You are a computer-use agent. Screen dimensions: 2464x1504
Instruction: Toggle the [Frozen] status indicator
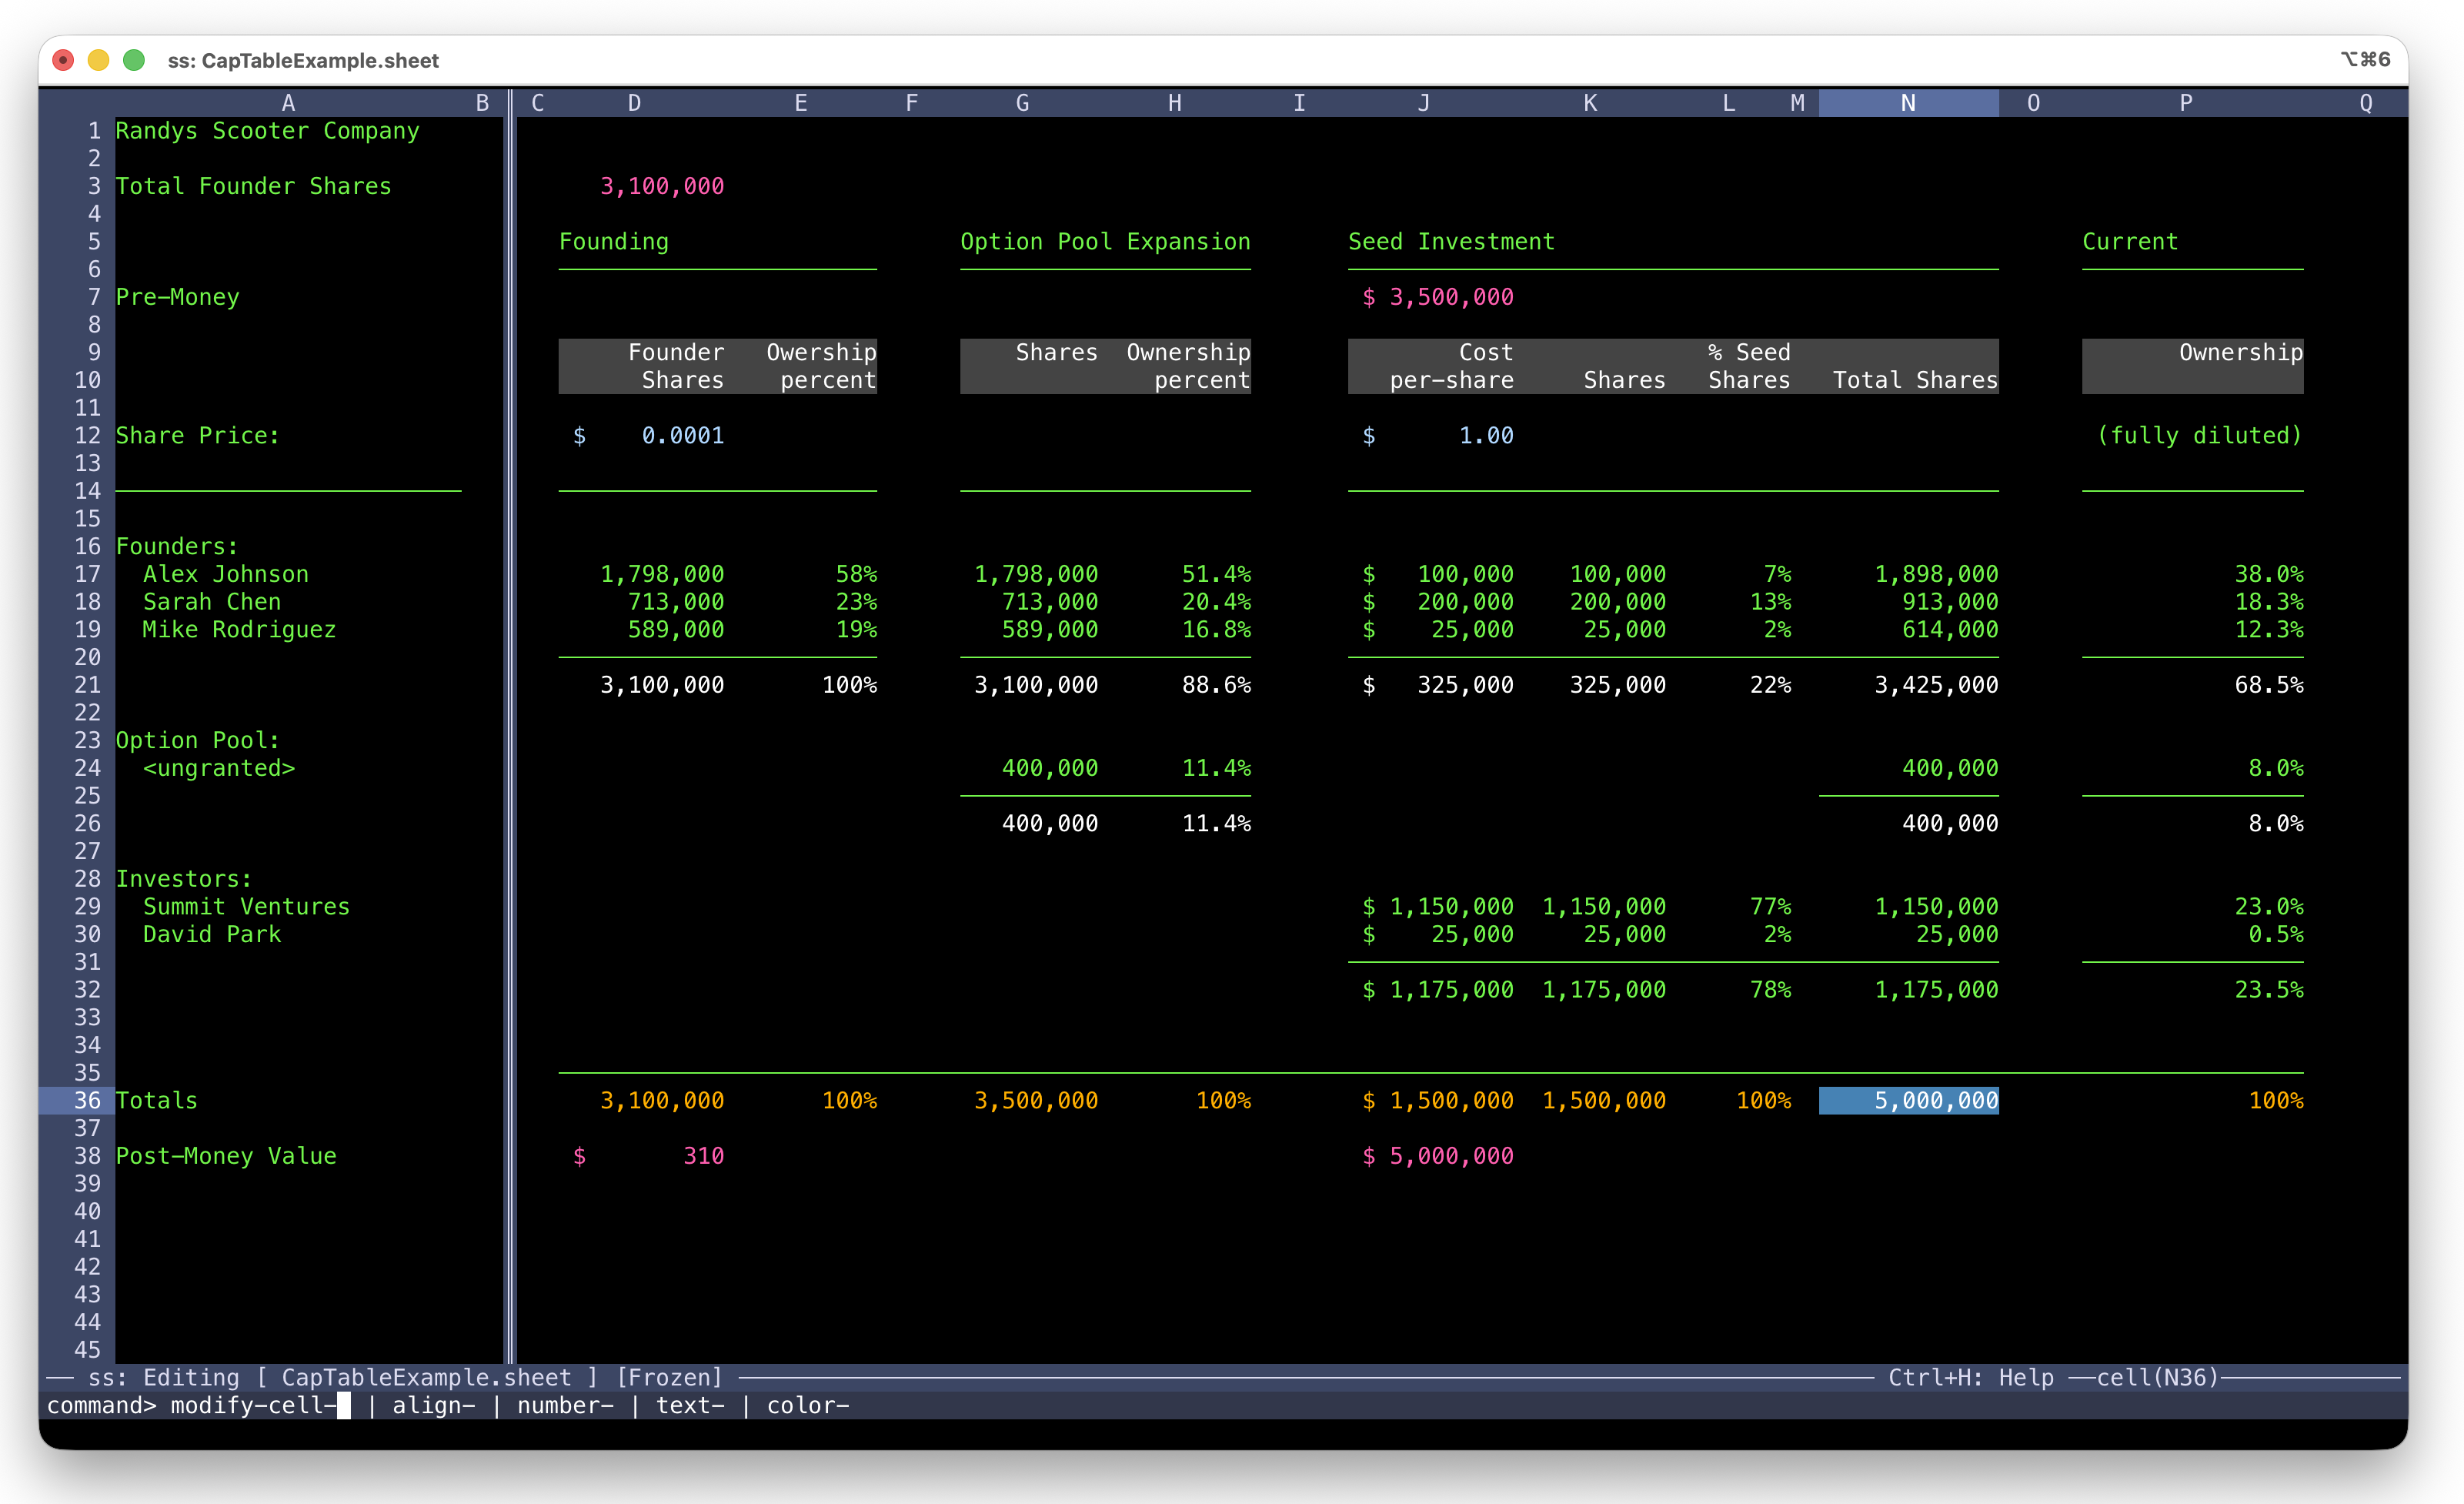[x=668, y=1377]
